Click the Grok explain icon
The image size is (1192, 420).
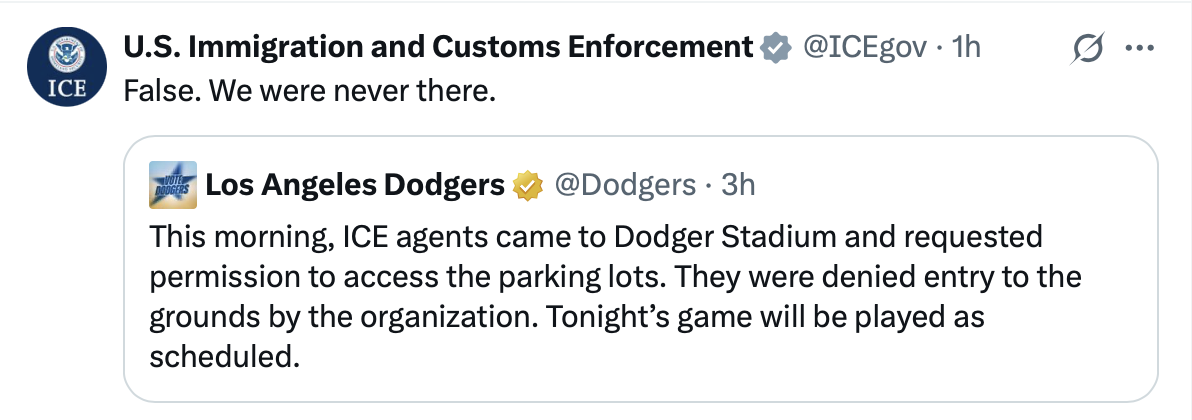[1087, 49]
